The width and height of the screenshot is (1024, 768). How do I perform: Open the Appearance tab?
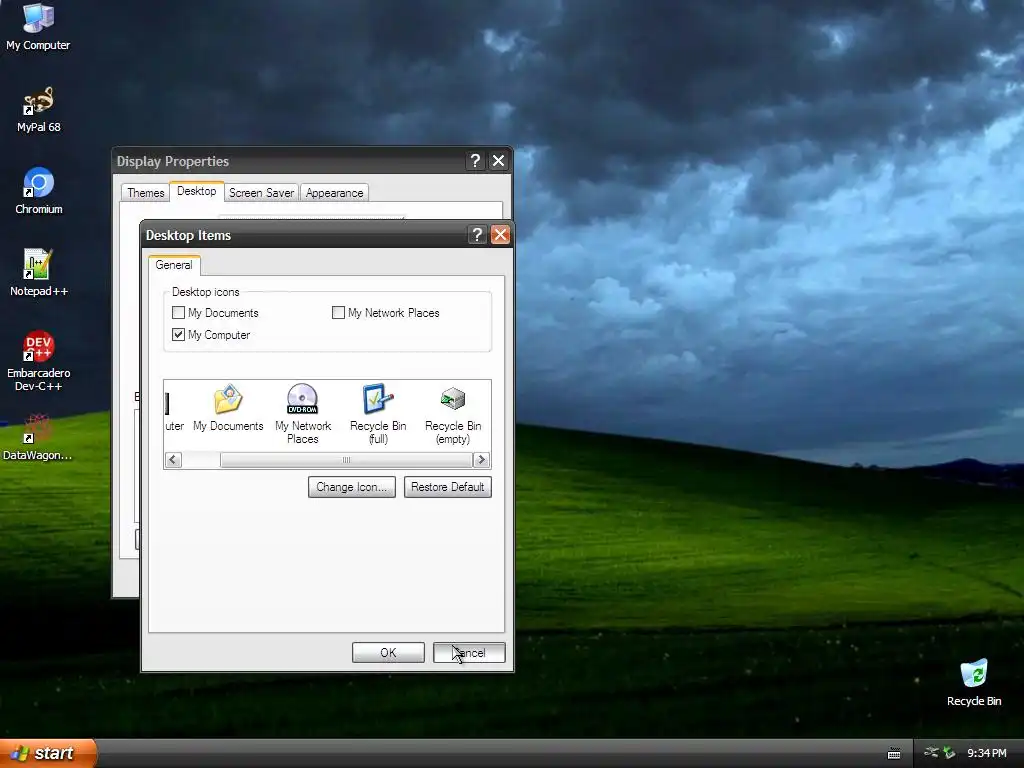(x=334, y=193)
